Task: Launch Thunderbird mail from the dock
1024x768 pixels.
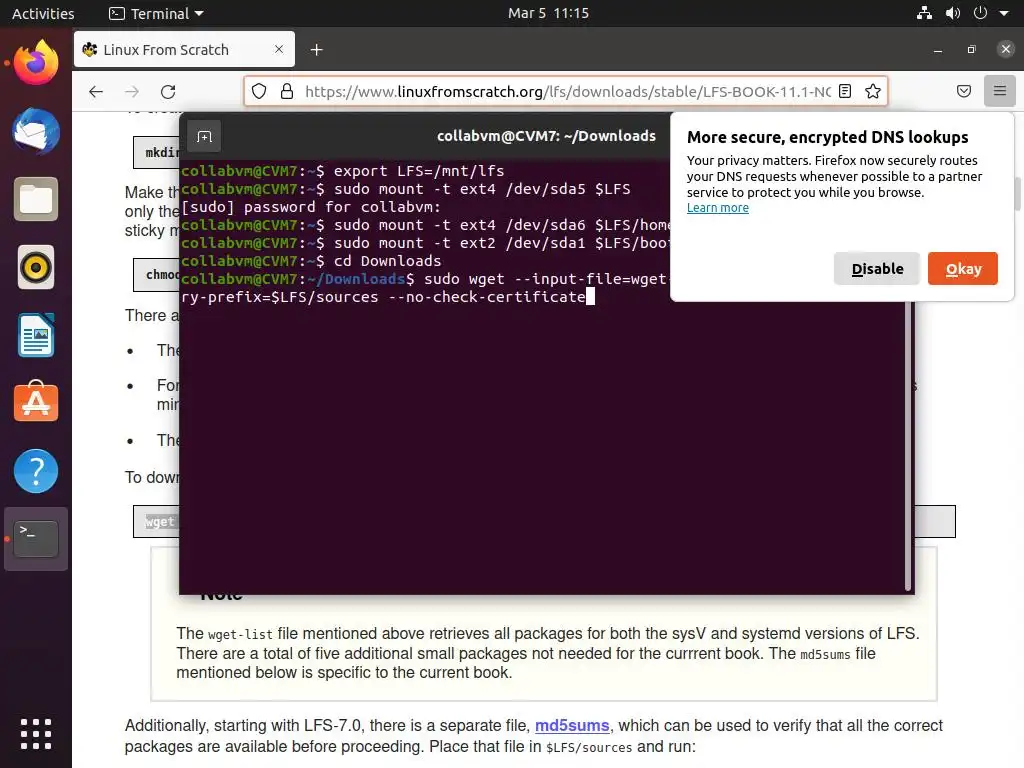Action: click(x=36, y=131)
